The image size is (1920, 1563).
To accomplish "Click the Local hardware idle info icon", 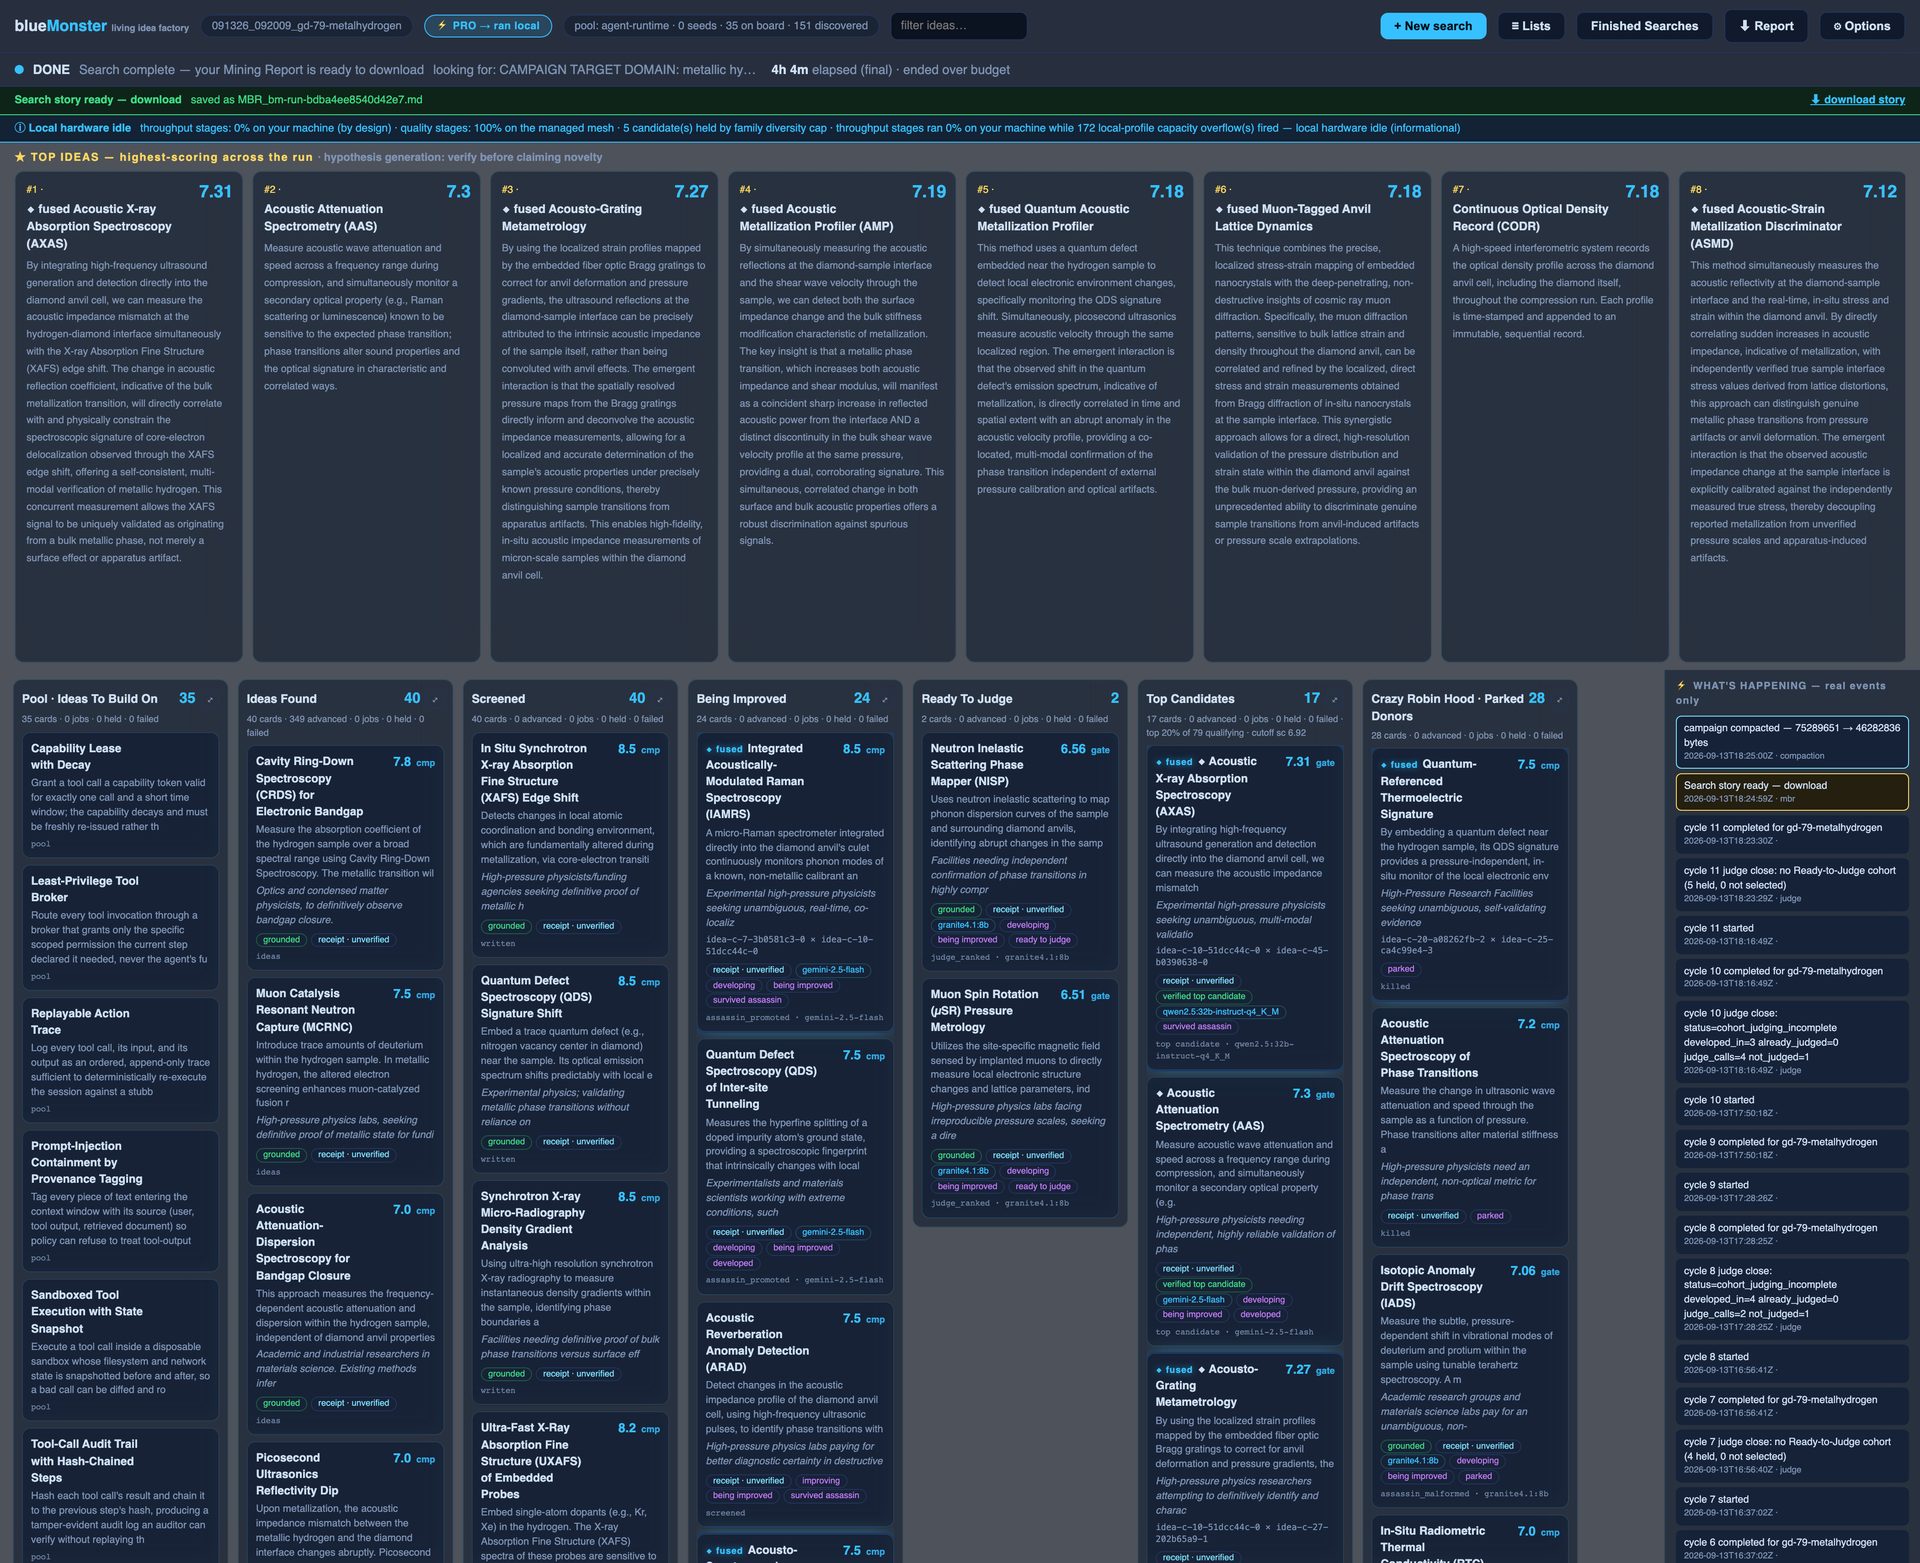I will coord(20,128).
